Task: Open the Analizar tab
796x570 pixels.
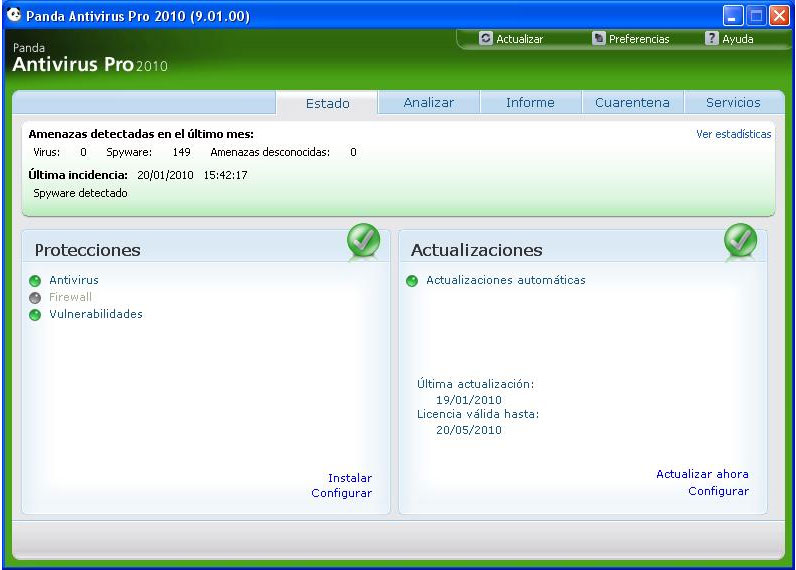Action: [x=428, y=103]
